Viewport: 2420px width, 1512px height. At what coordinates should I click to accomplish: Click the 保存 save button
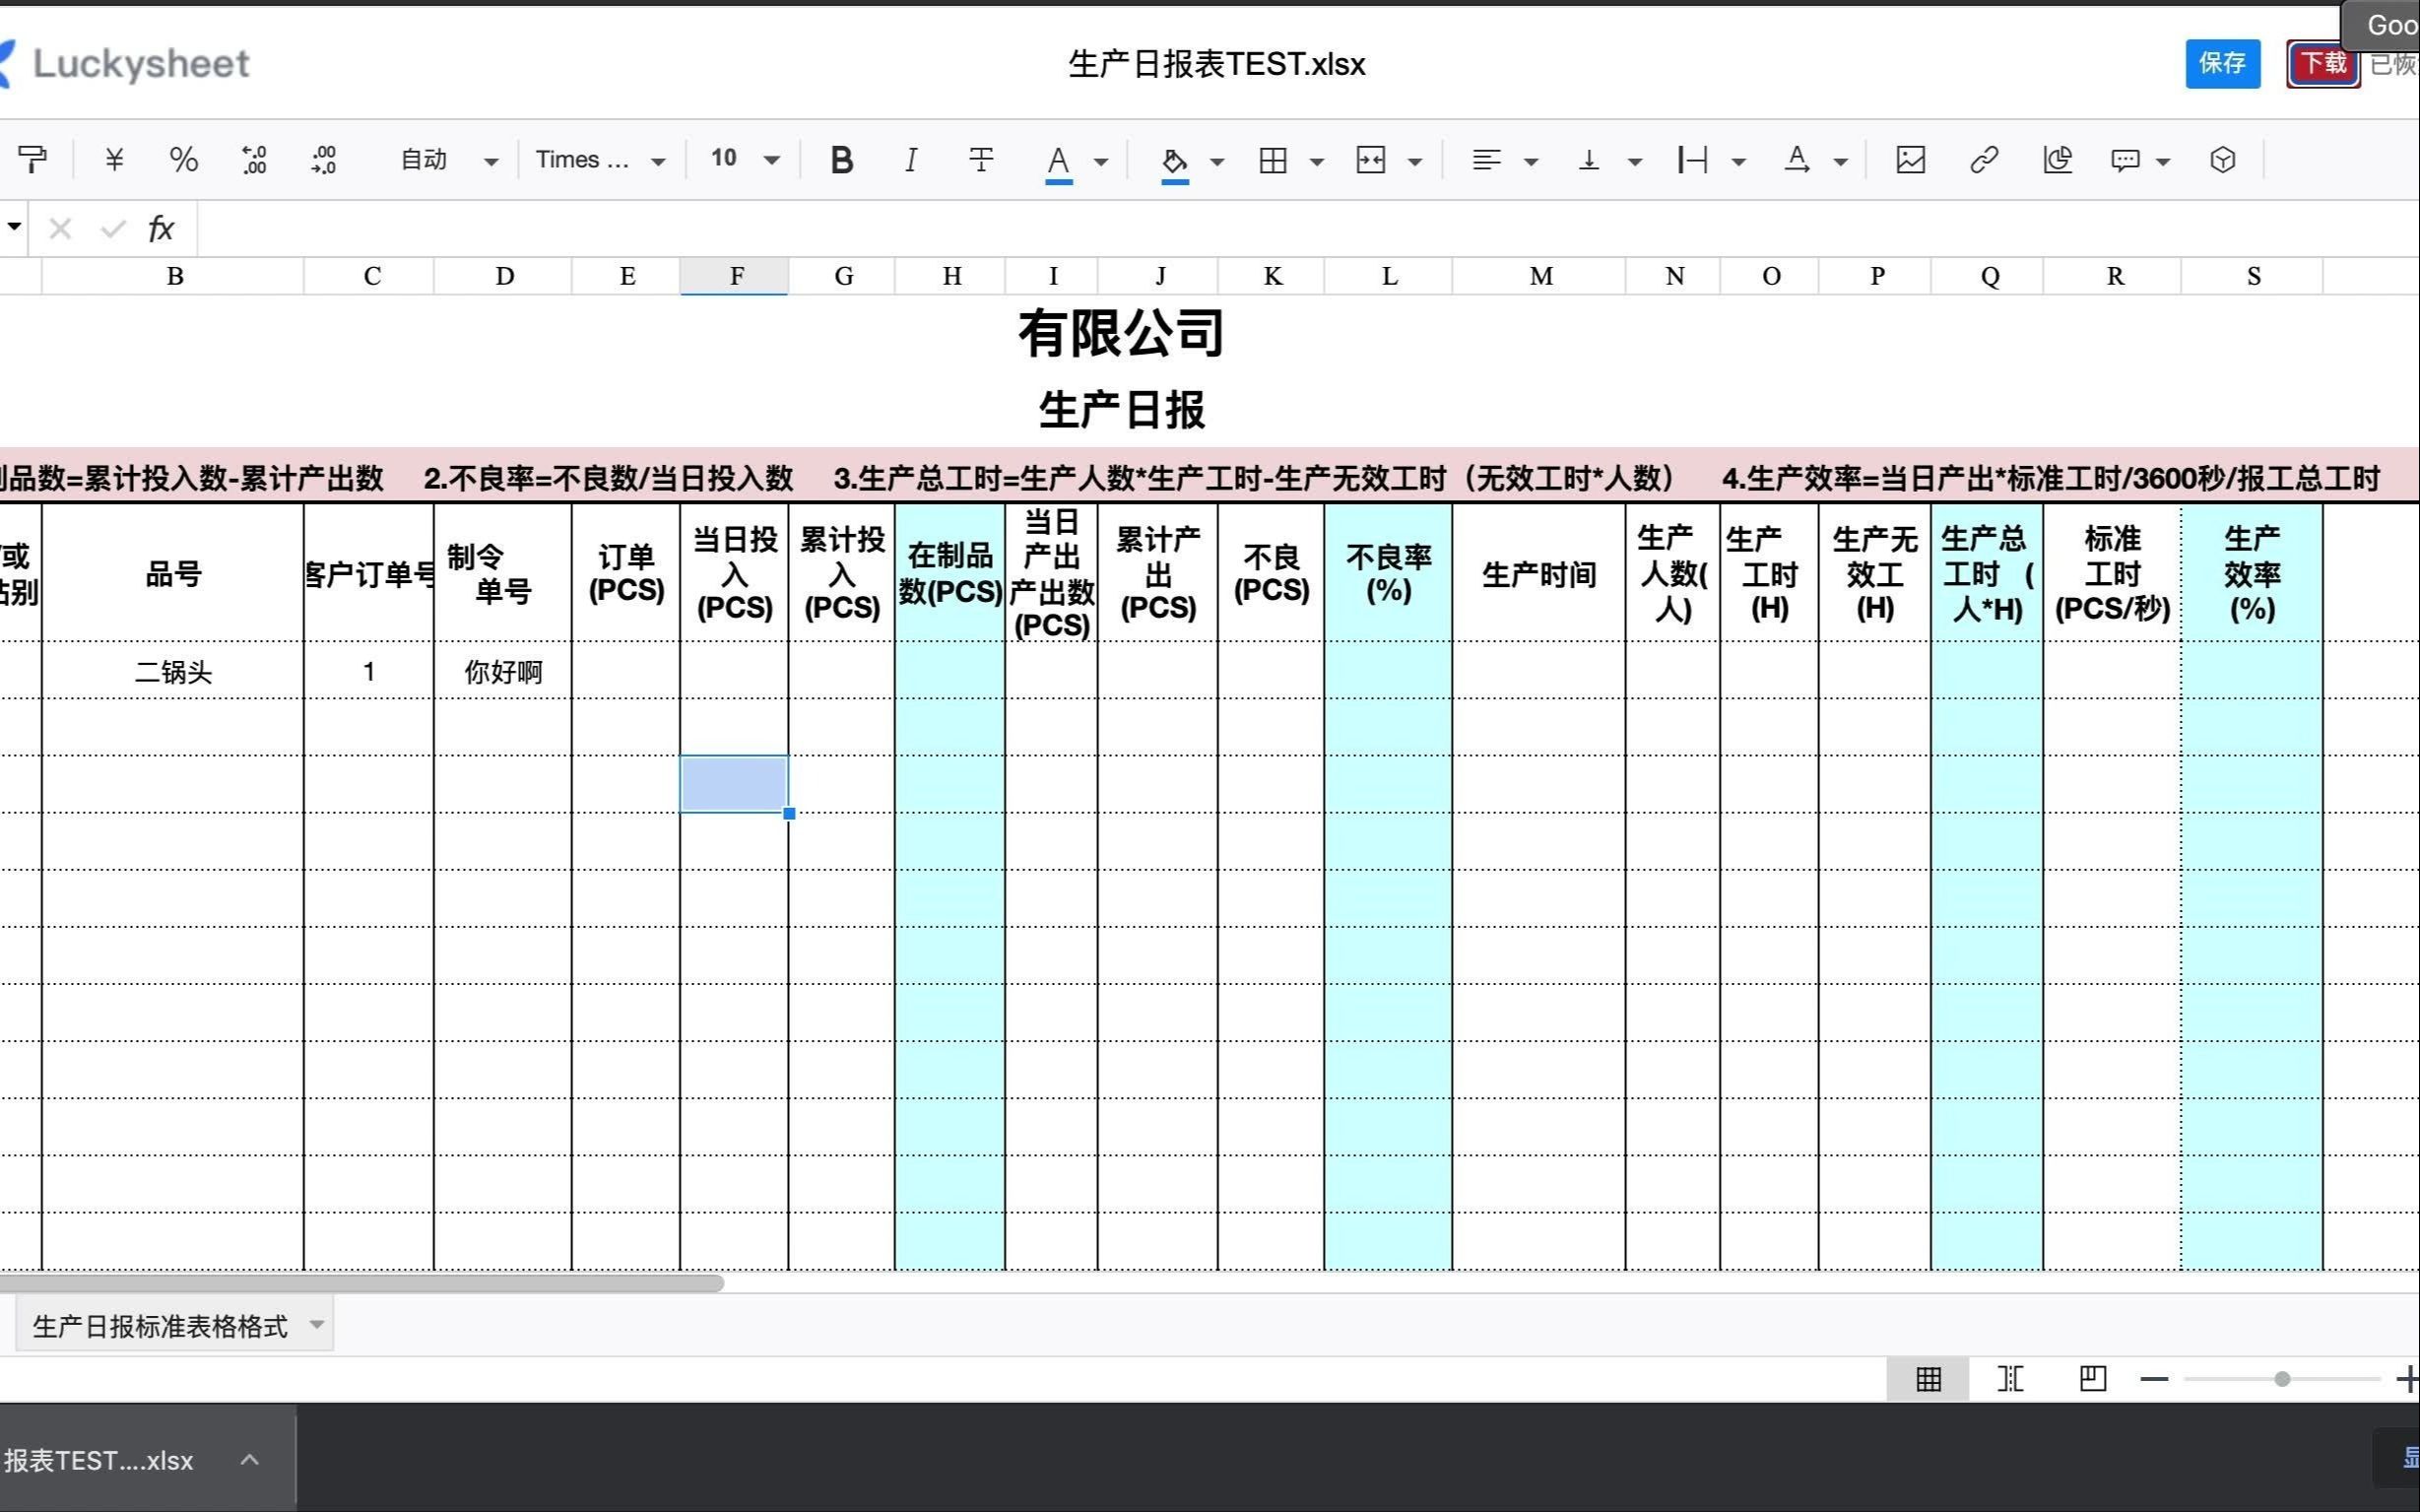pos(2222,63)
